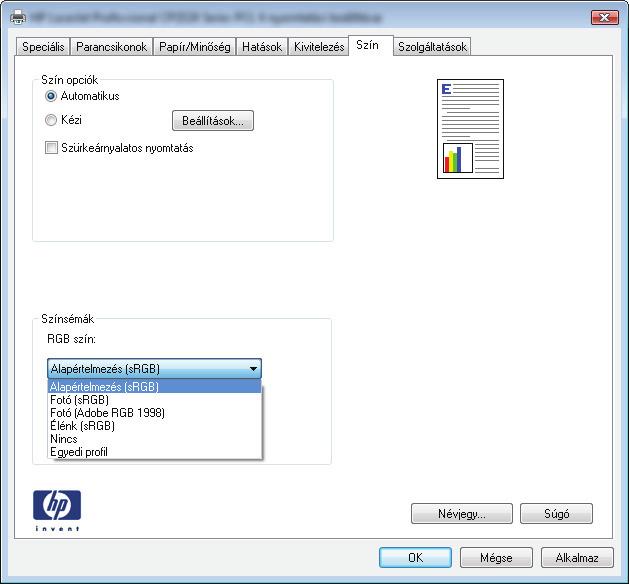Collapse the RGB szín dropdown arrow
This screenshot has height=584, width=629.
tap(253, 369)
